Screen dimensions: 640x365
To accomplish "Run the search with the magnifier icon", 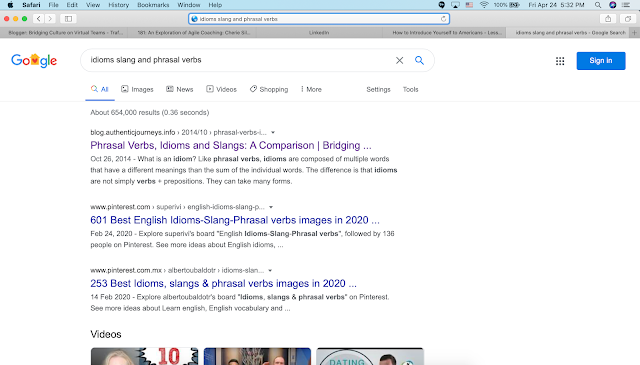I will [419, 60].
